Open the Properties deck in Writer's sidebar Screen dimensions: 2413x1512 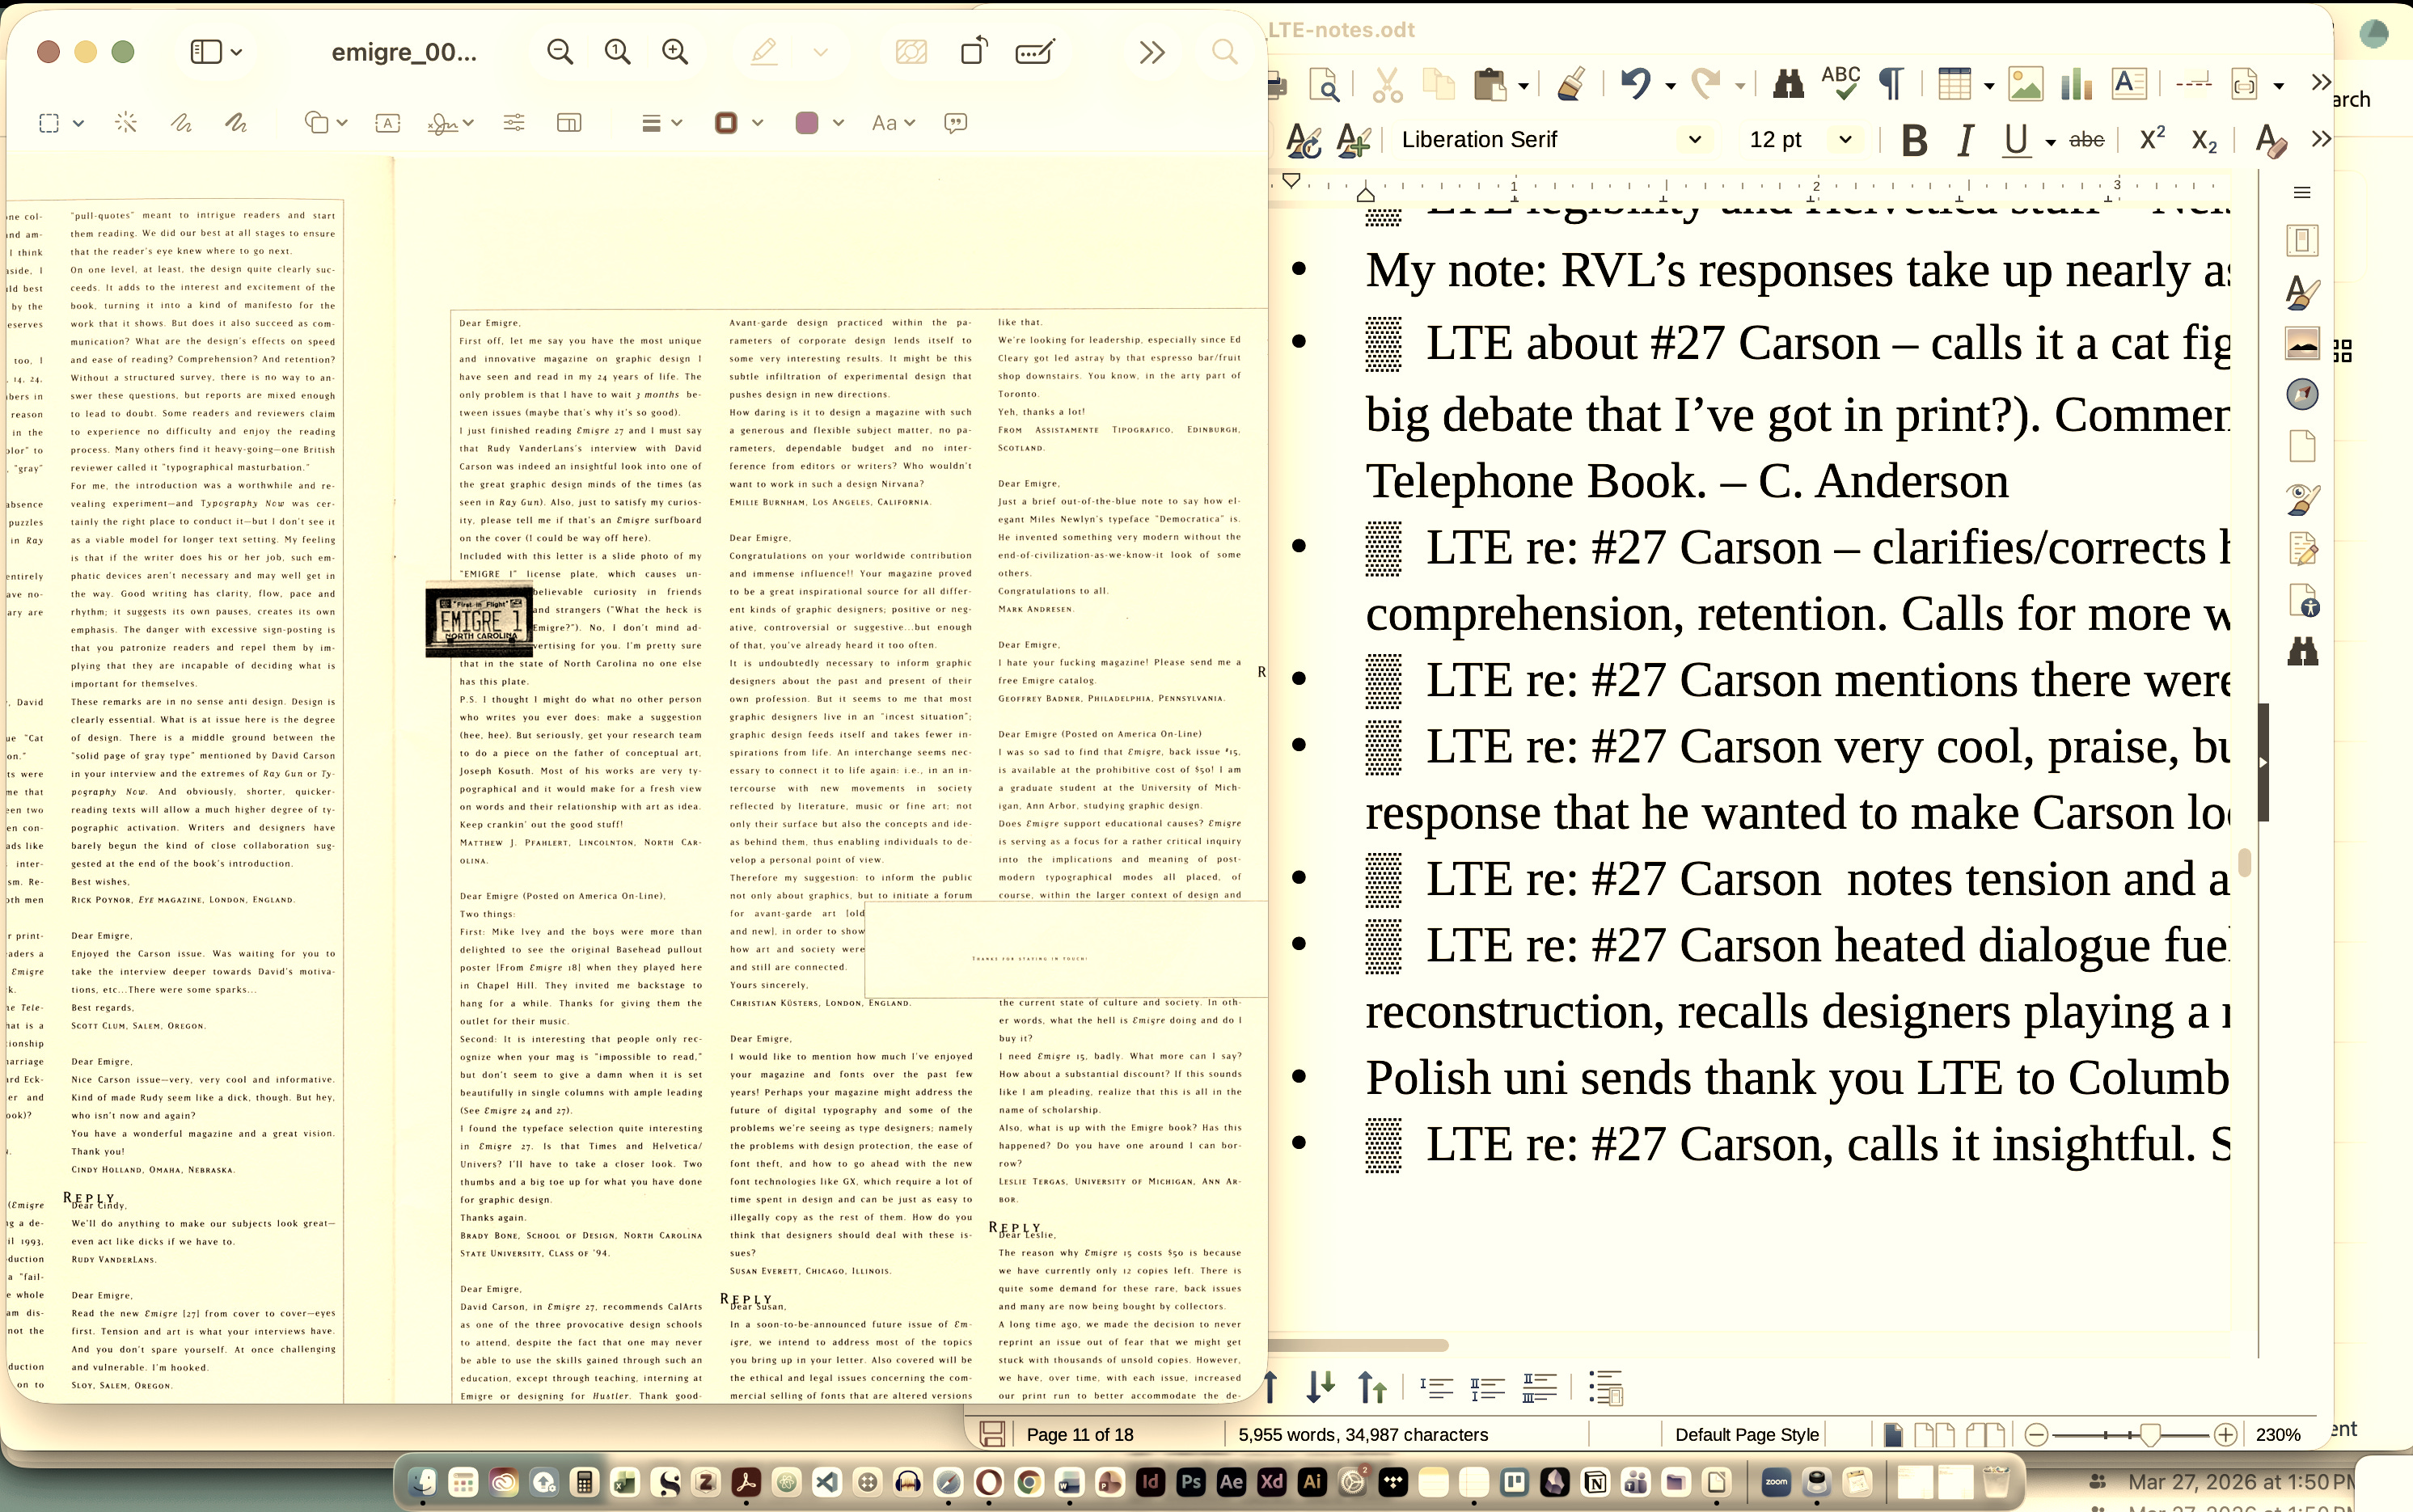point(2302,240)
